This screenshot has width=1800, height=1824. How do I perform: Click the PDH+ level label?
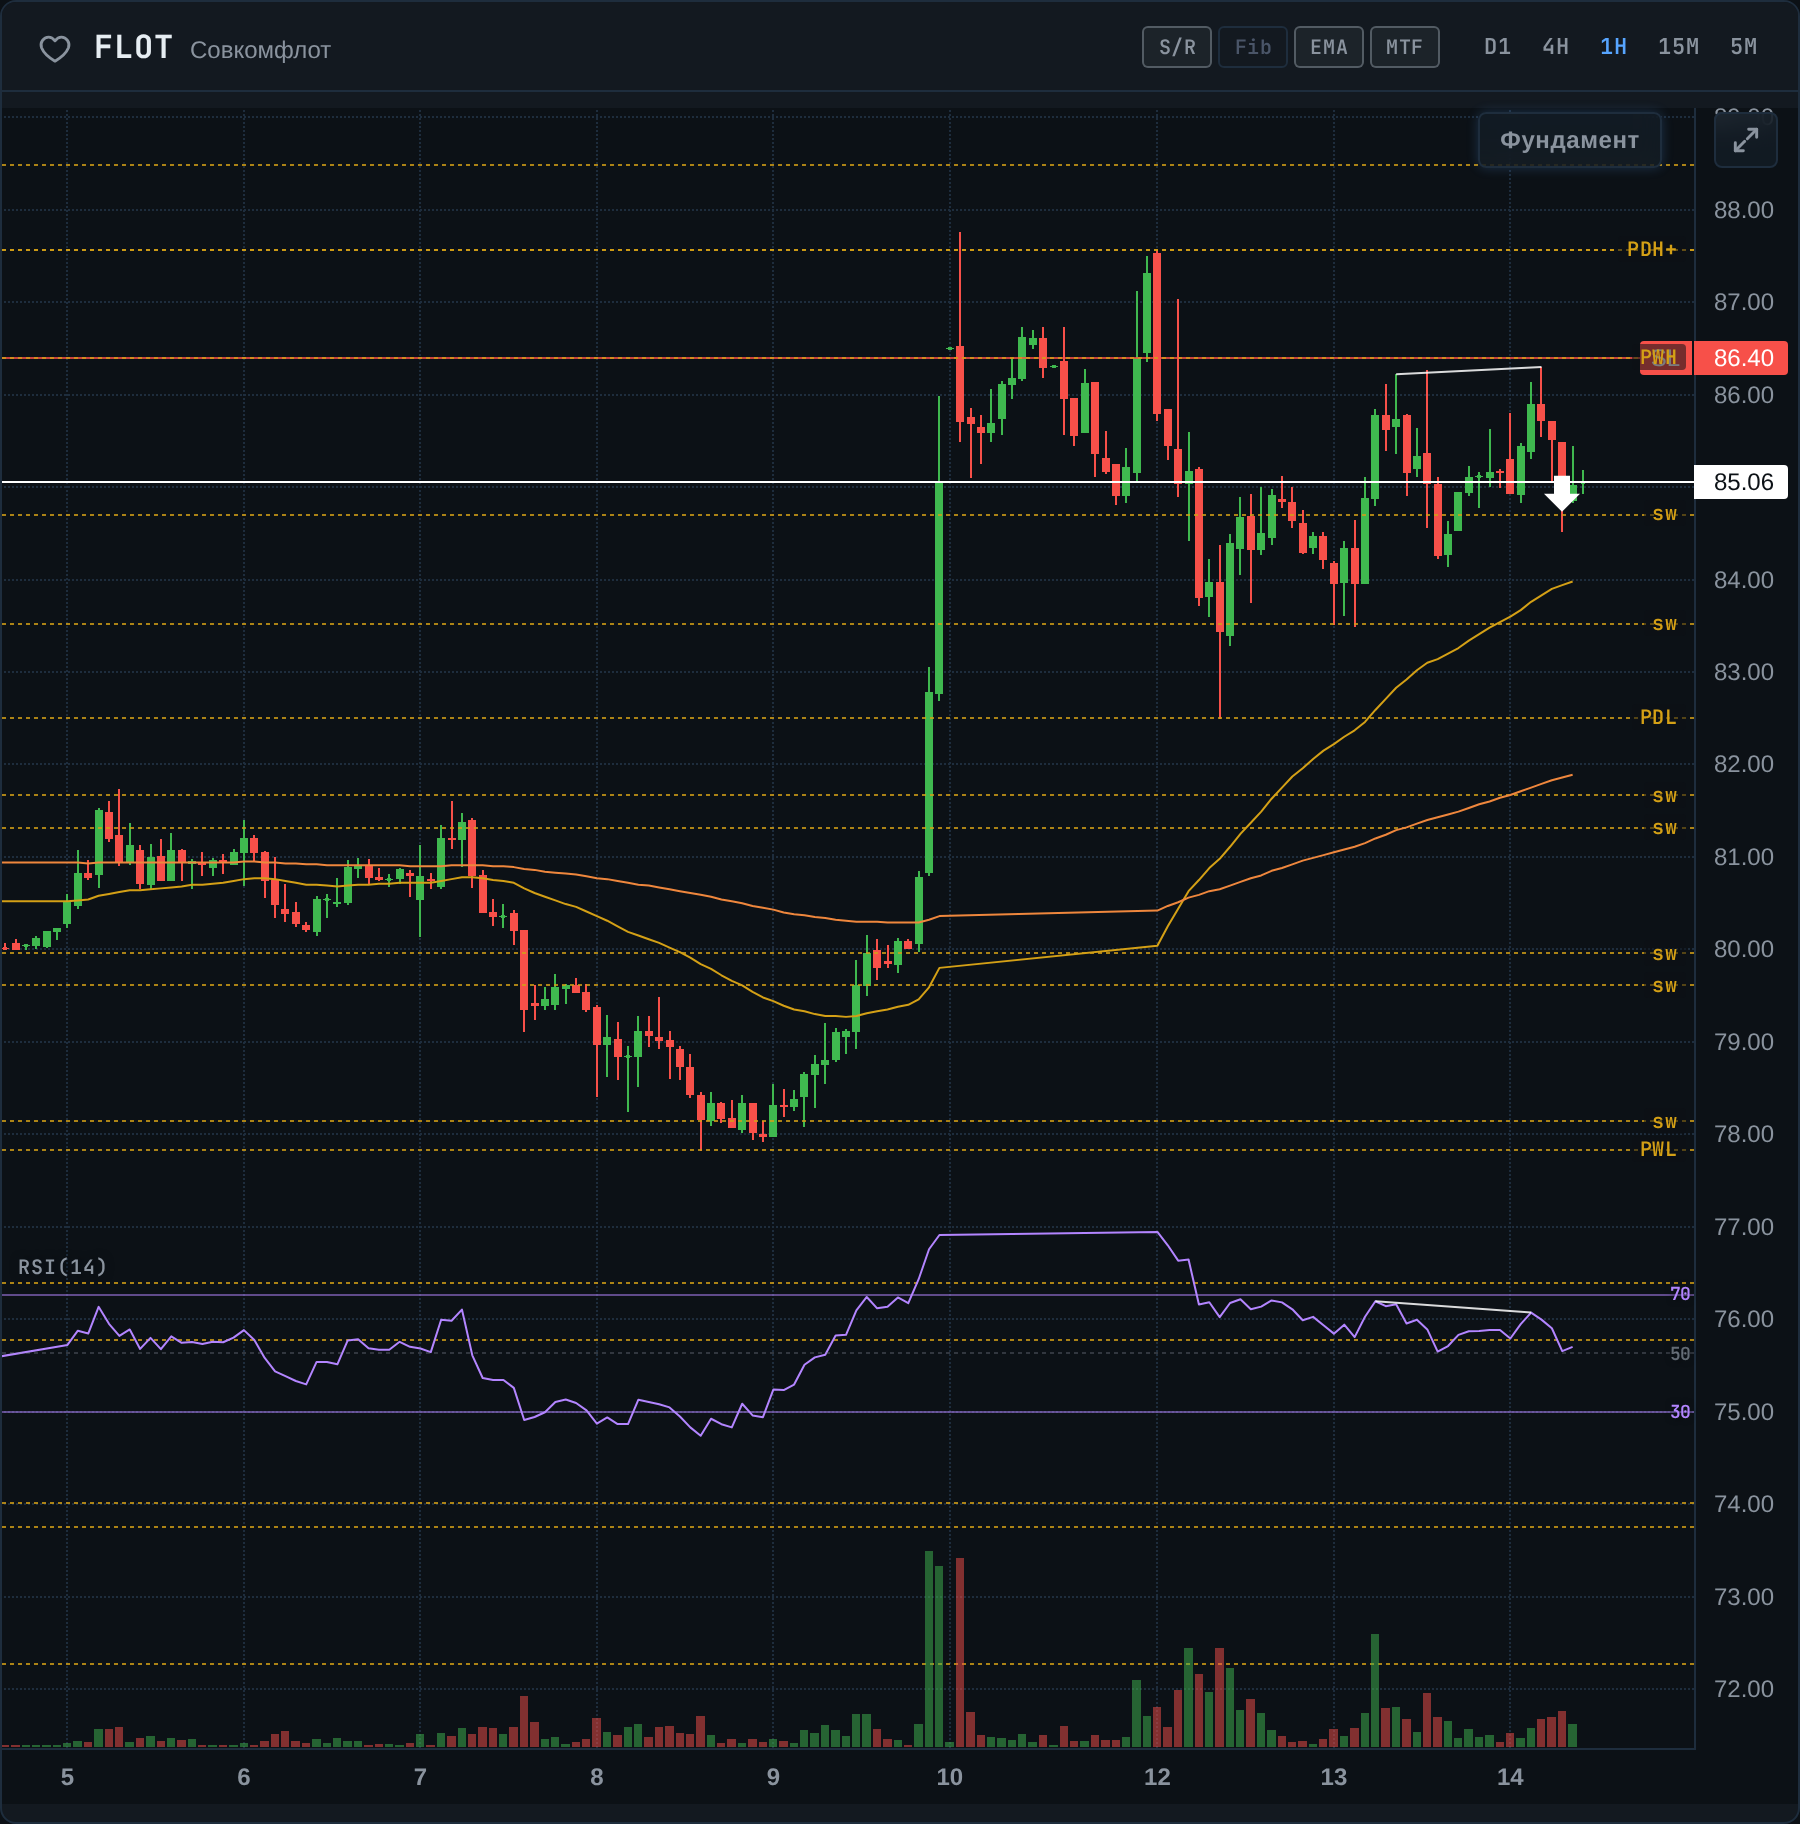1651,249
